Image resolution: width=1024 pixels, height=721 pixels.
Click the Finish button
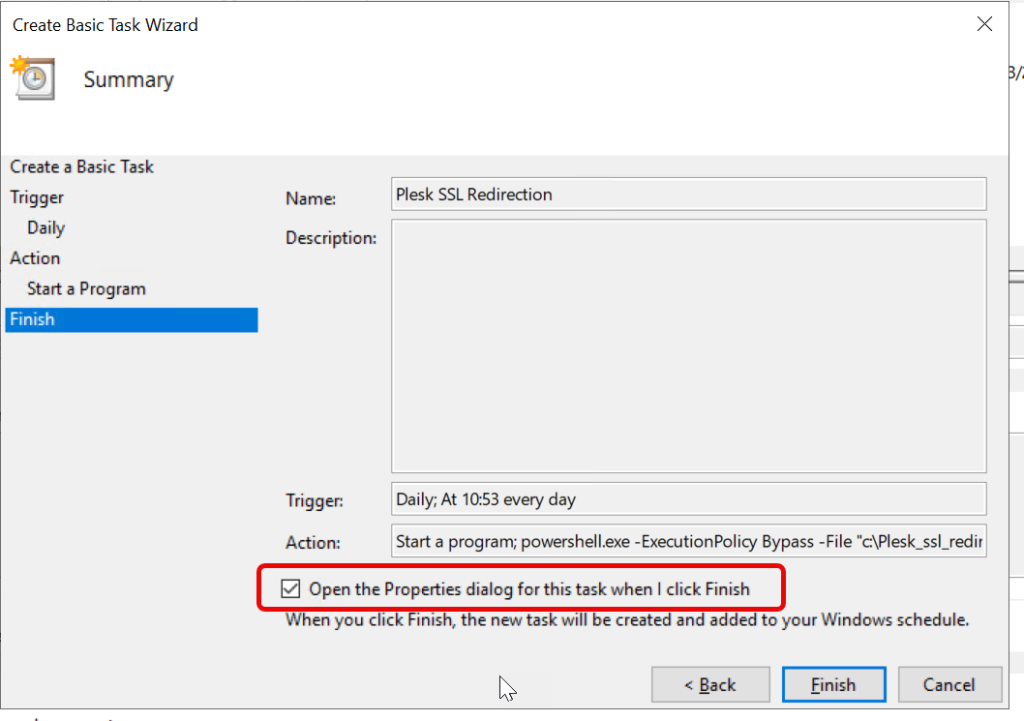(833, 684)
